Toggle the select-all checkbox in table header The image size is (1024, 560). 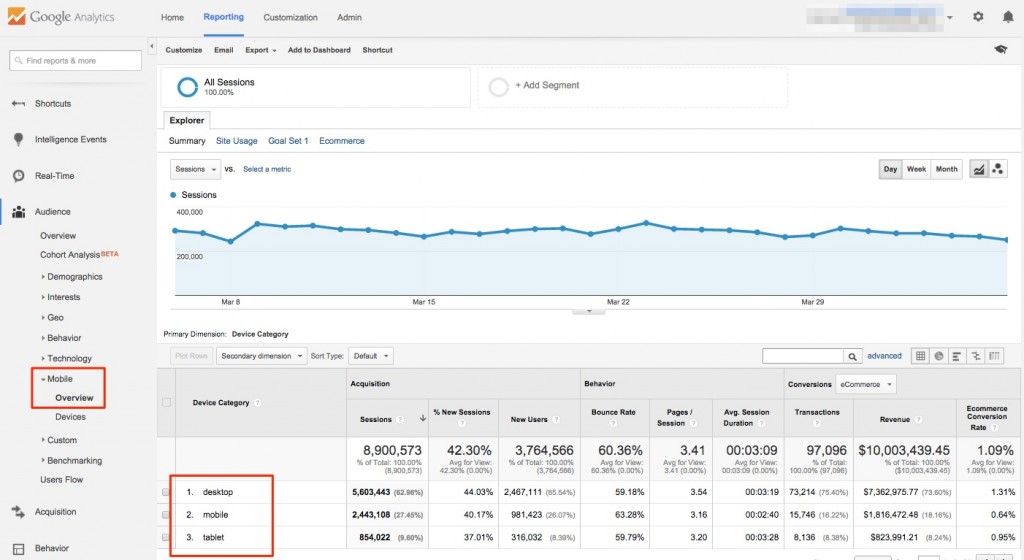point(166,403)
